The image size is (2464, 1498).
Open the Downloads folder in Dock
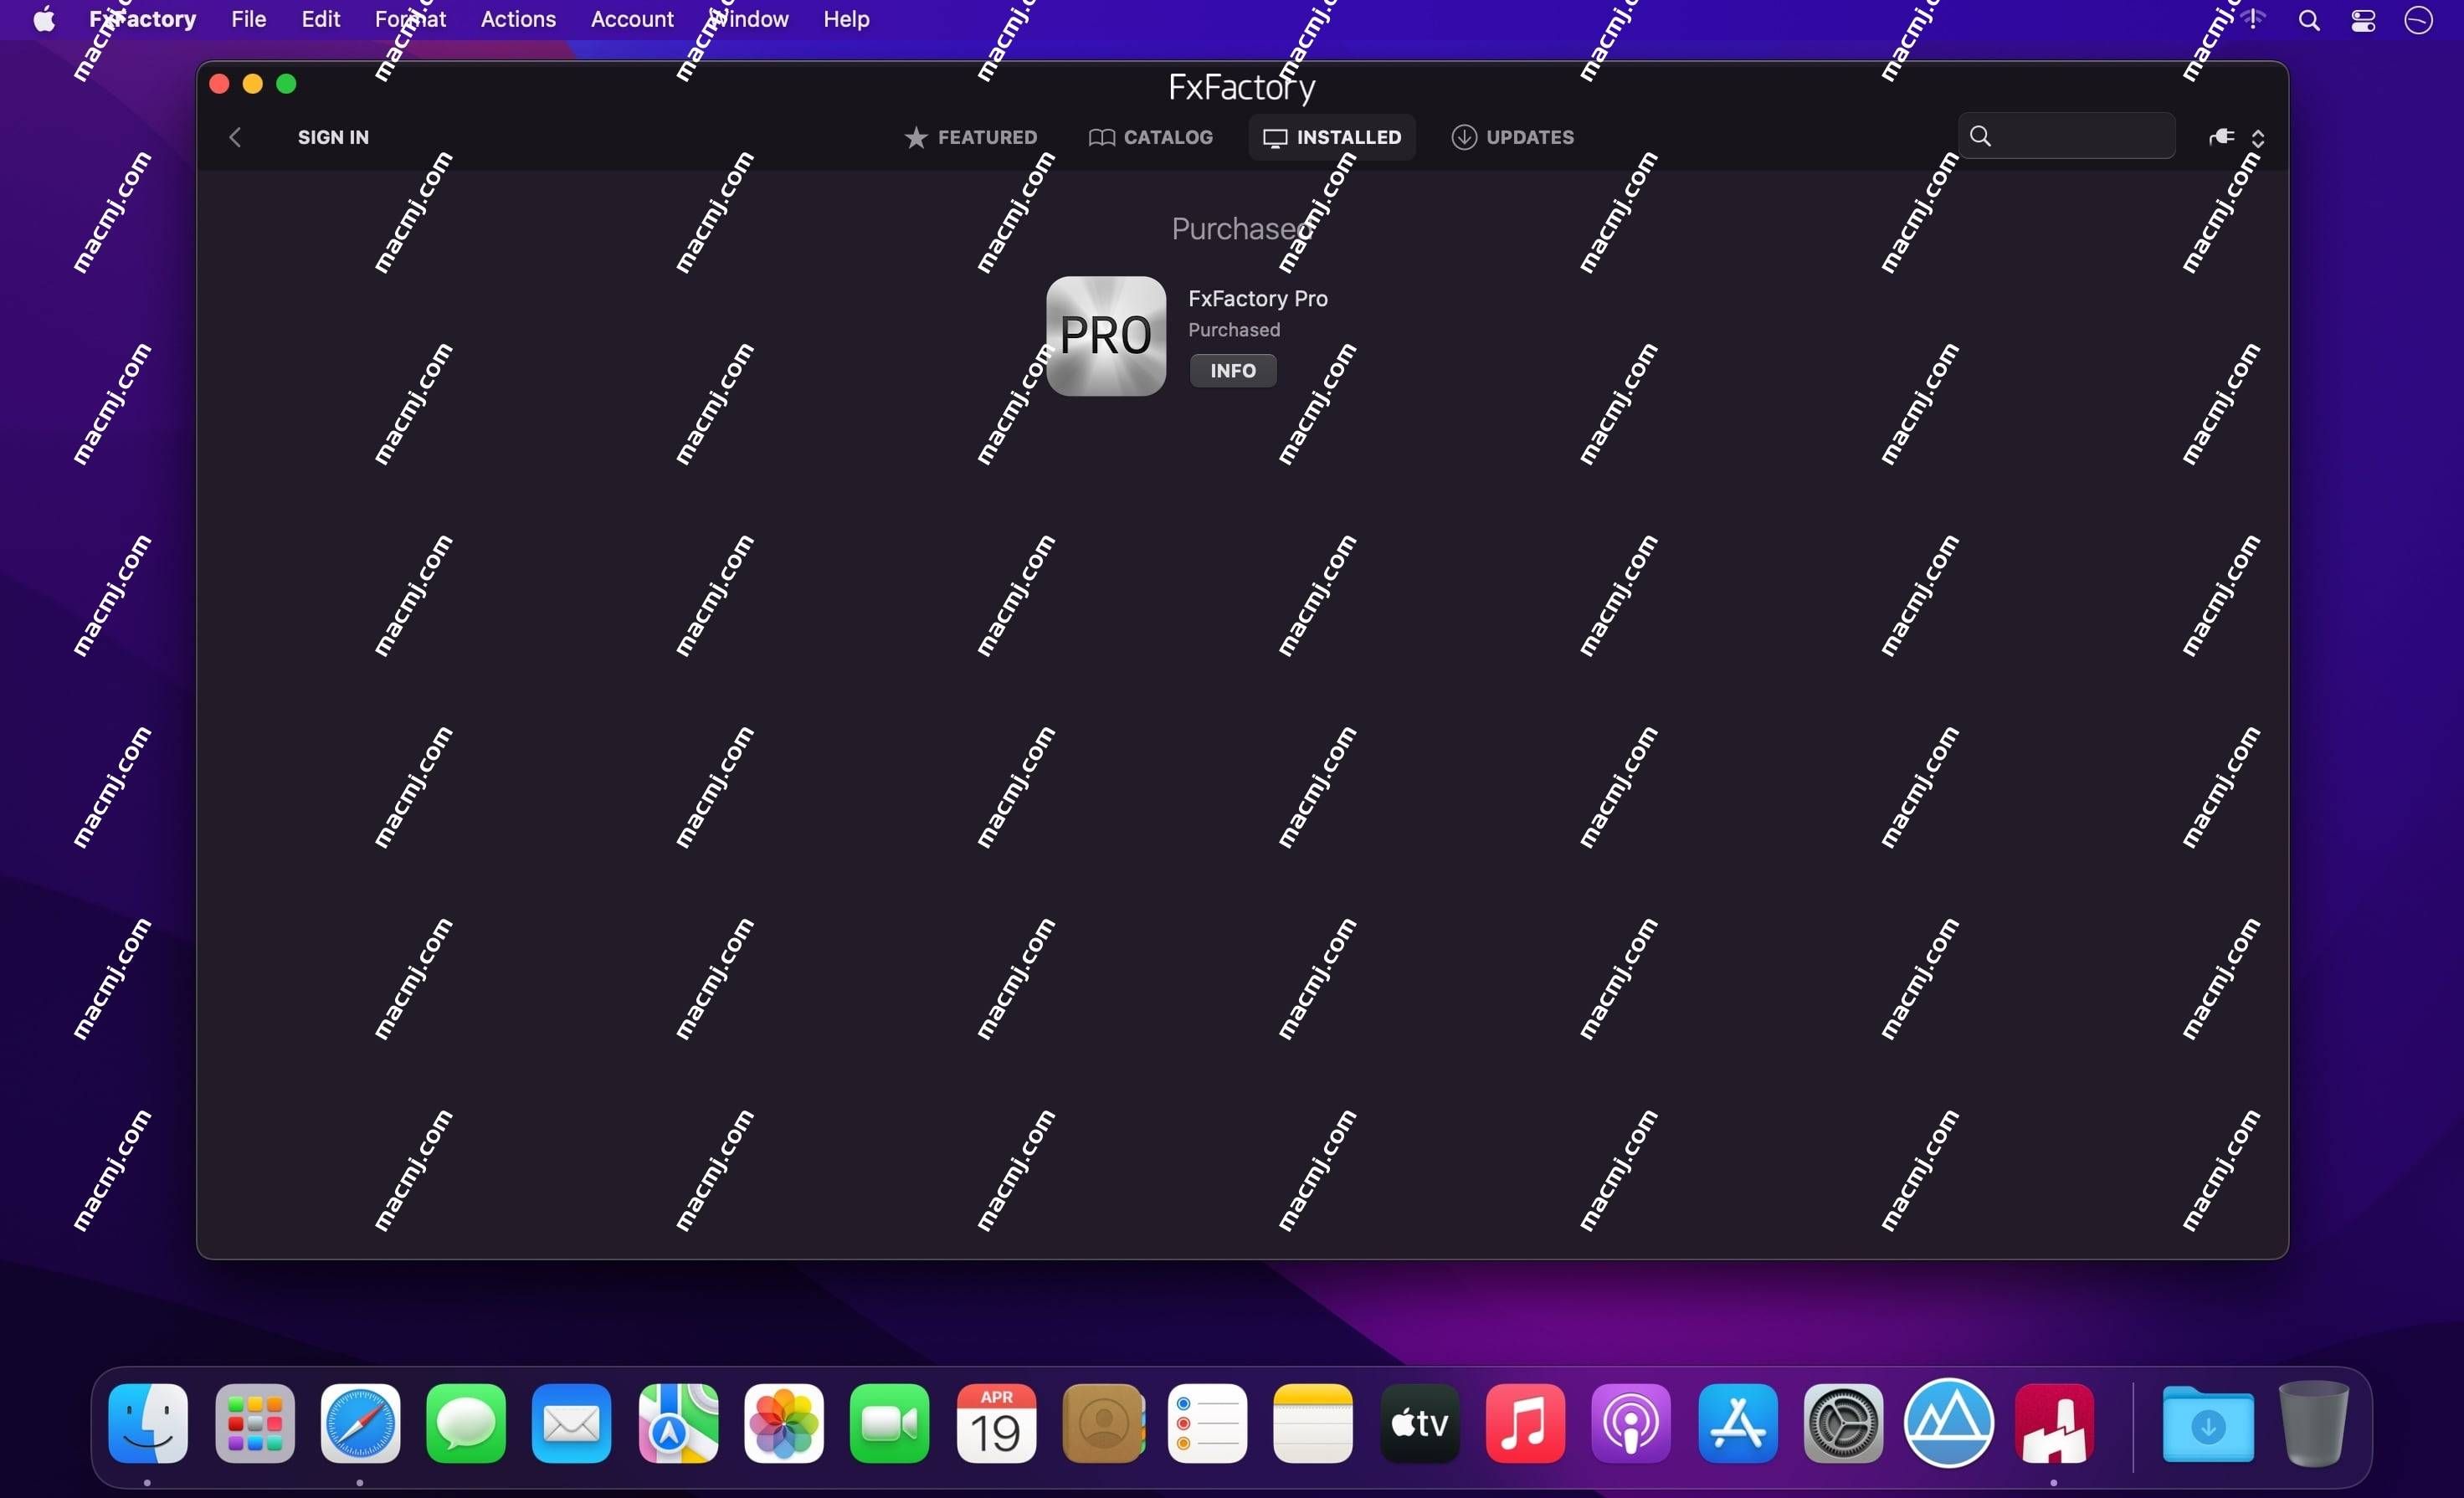(x=2208, y=1424)
